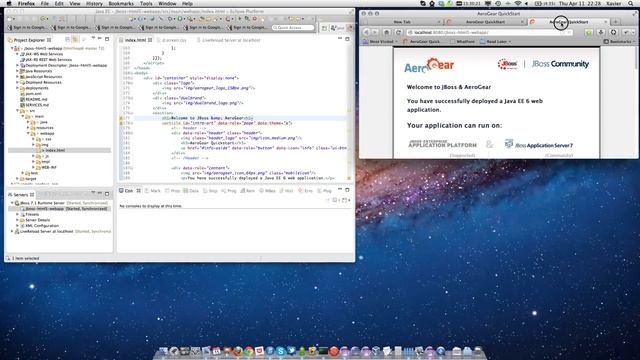Viewport: 640px width, 360px height.
Task: Click the Apple menu icon
Action: (9, 3)
